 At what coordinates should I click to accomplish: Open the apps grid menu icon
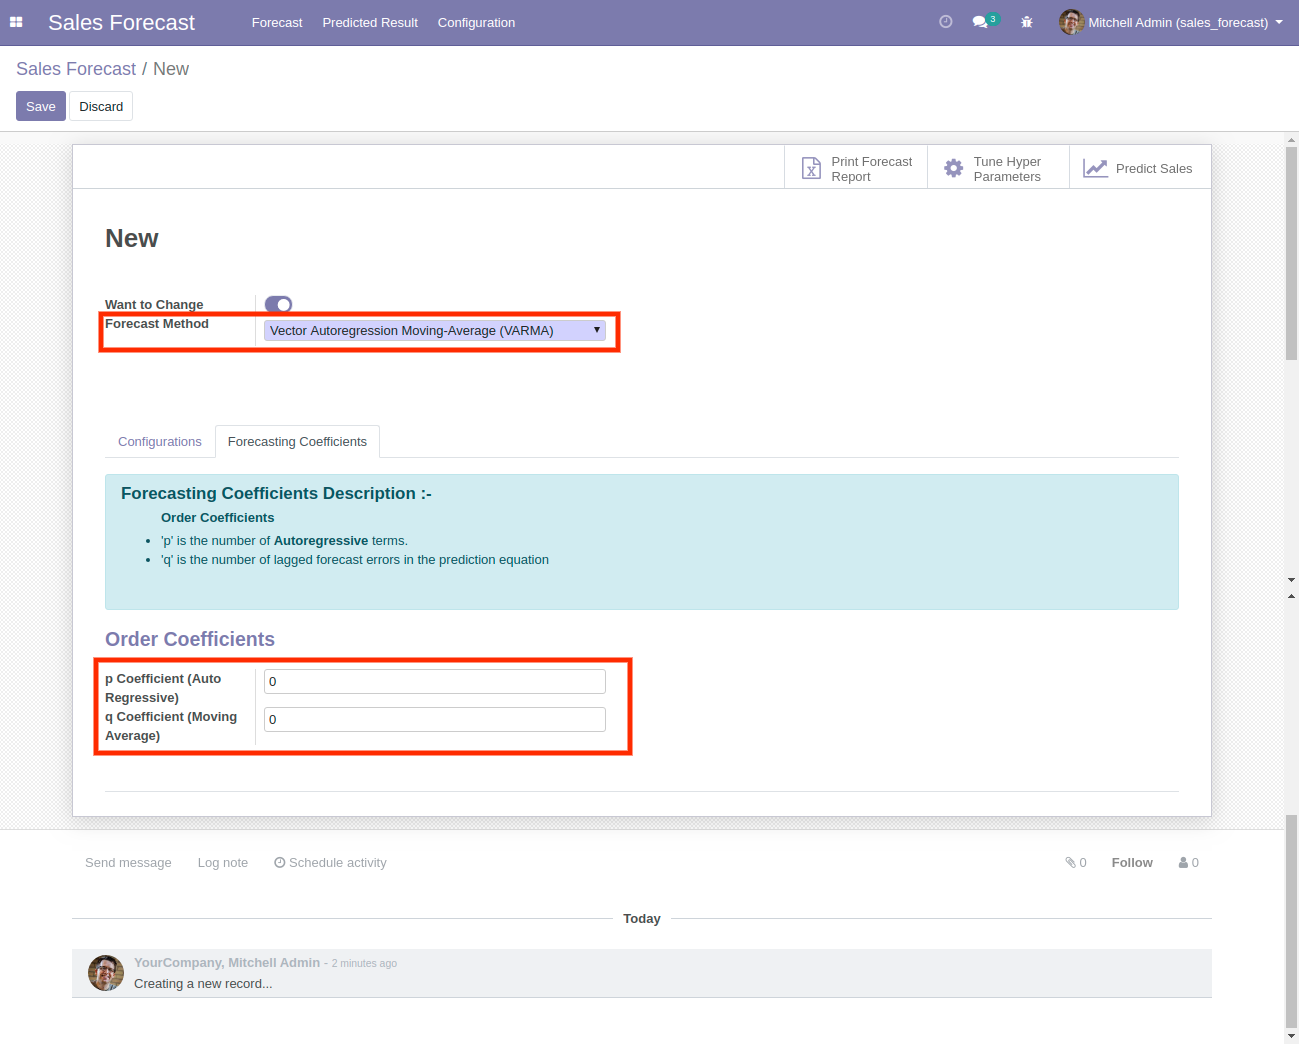click(x=16, y=22)
